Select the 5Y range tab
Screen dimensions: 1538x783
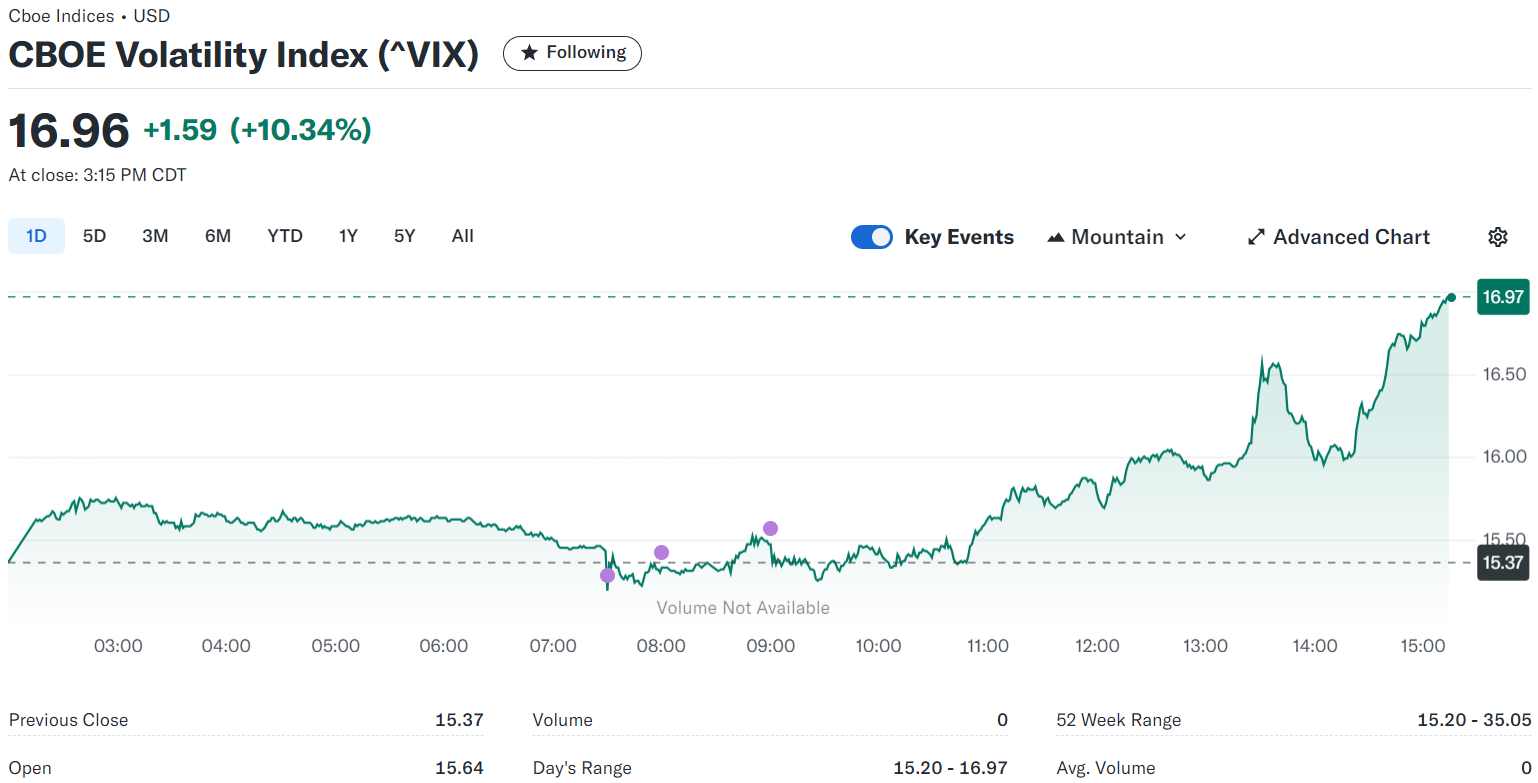click(404, 236)
